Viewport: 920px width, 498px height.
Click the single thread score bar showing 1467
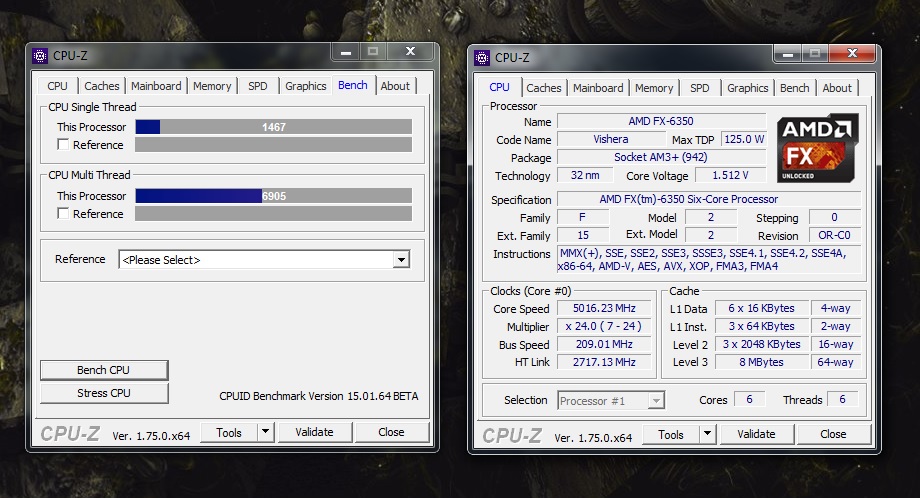pos(273,127)
